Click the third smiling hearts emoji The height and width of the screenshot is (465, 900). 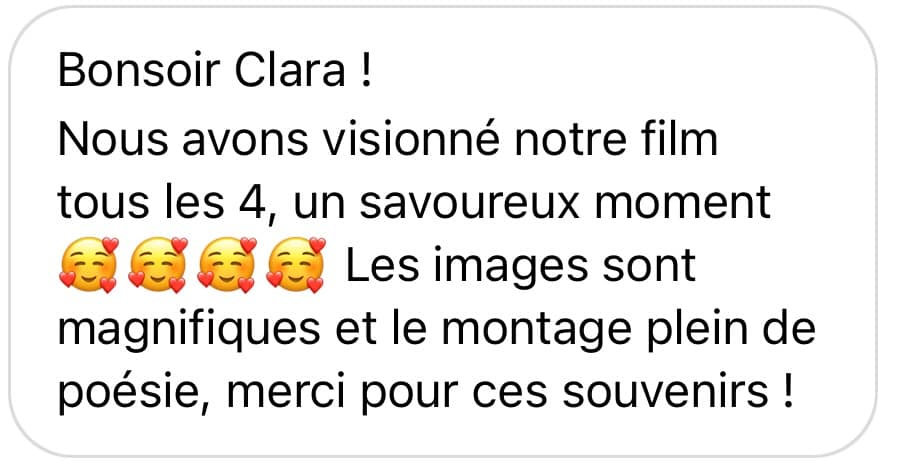(227, 265)
